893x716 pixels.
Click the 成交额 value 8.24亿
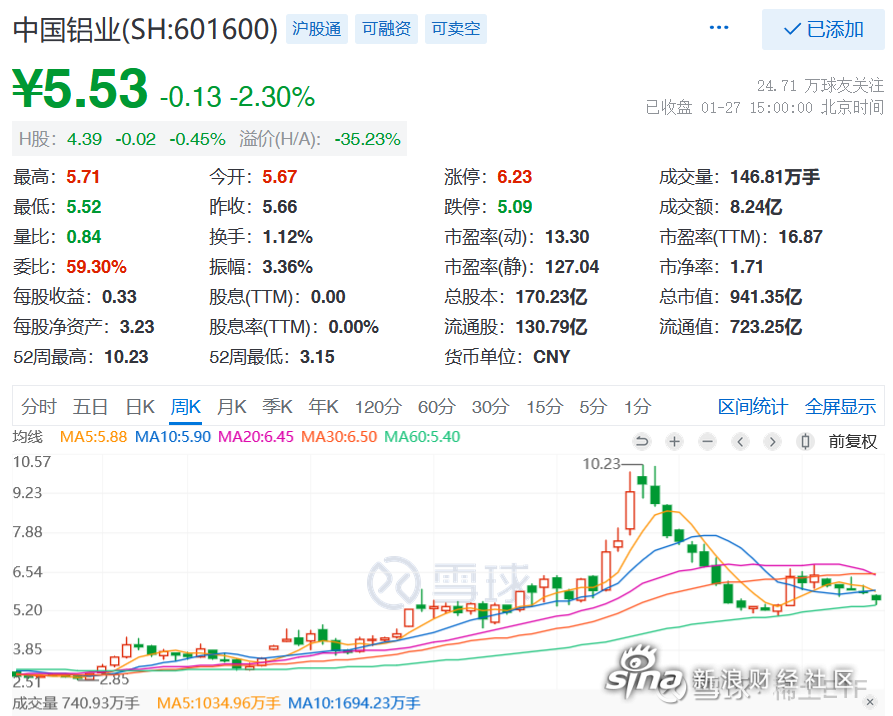click(756, 207)
